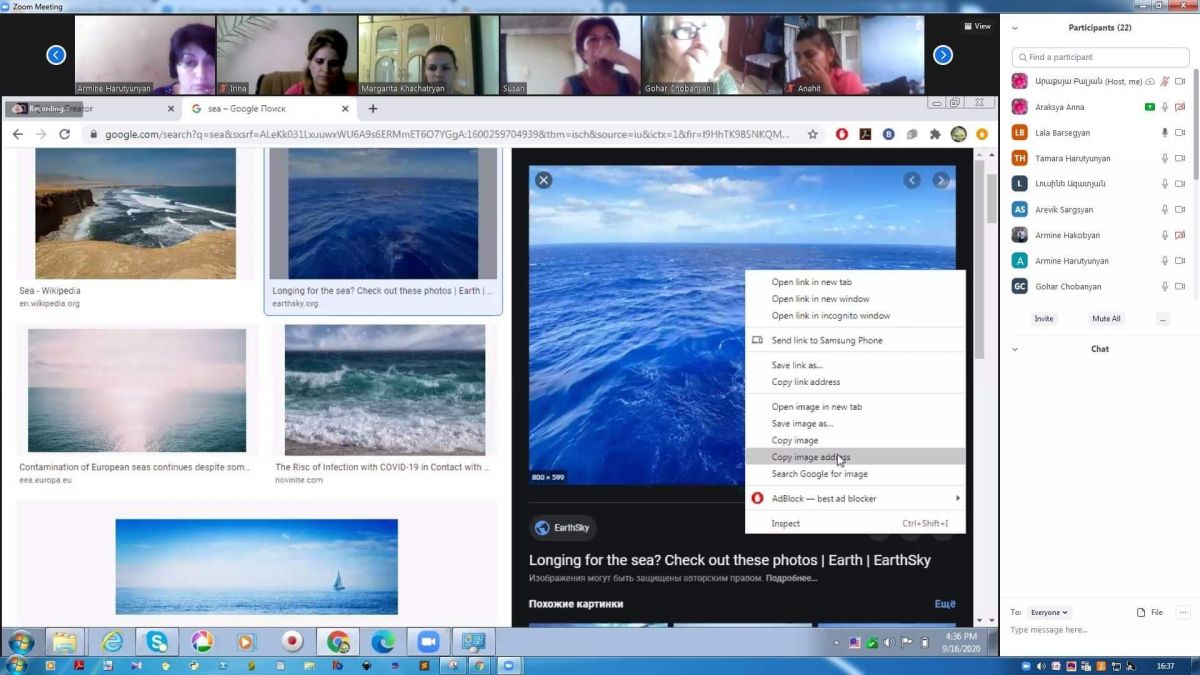This screenshot has width=1200, height=675.
Task: Collapse the Participants panel chevron
Action: (1015, 28)
